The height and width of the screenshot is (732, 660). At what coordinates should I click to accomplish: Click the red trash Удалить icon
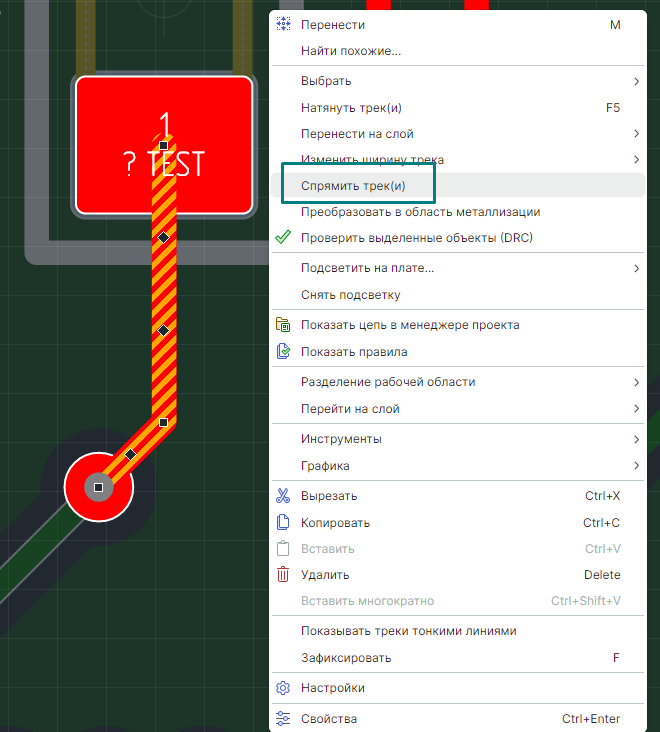(x=283, y=575)
